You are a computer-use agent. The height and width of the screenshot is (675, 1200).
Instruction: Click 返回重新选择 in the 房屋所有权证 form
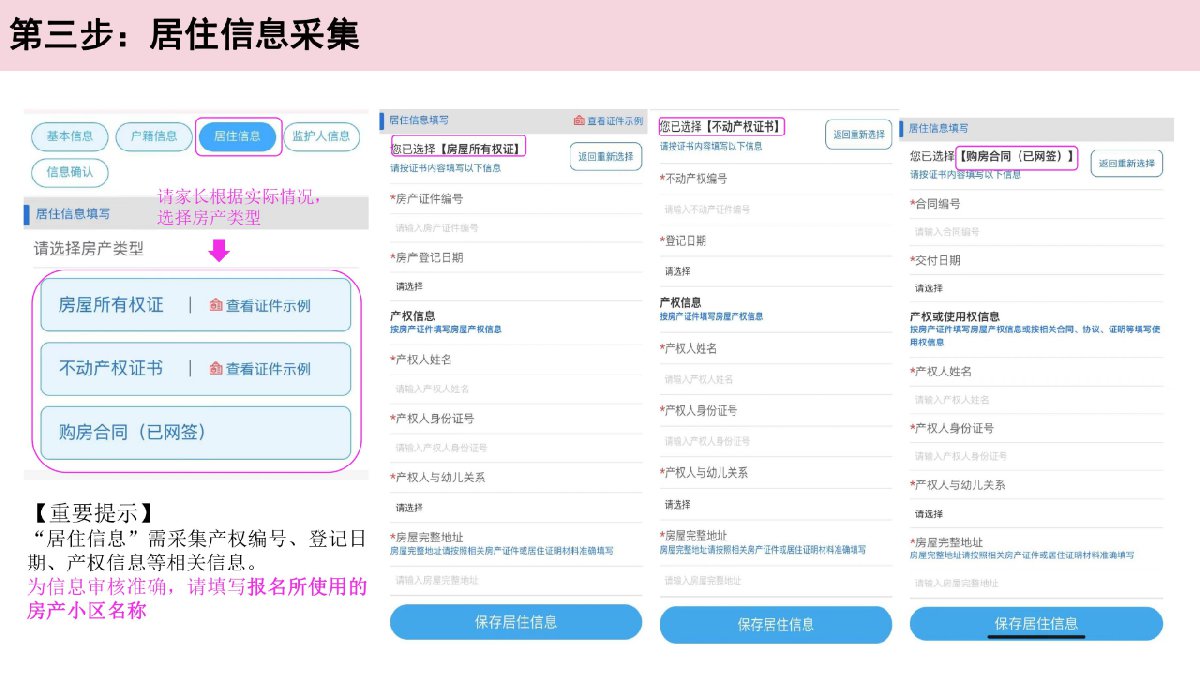click(x=606, y=157)
